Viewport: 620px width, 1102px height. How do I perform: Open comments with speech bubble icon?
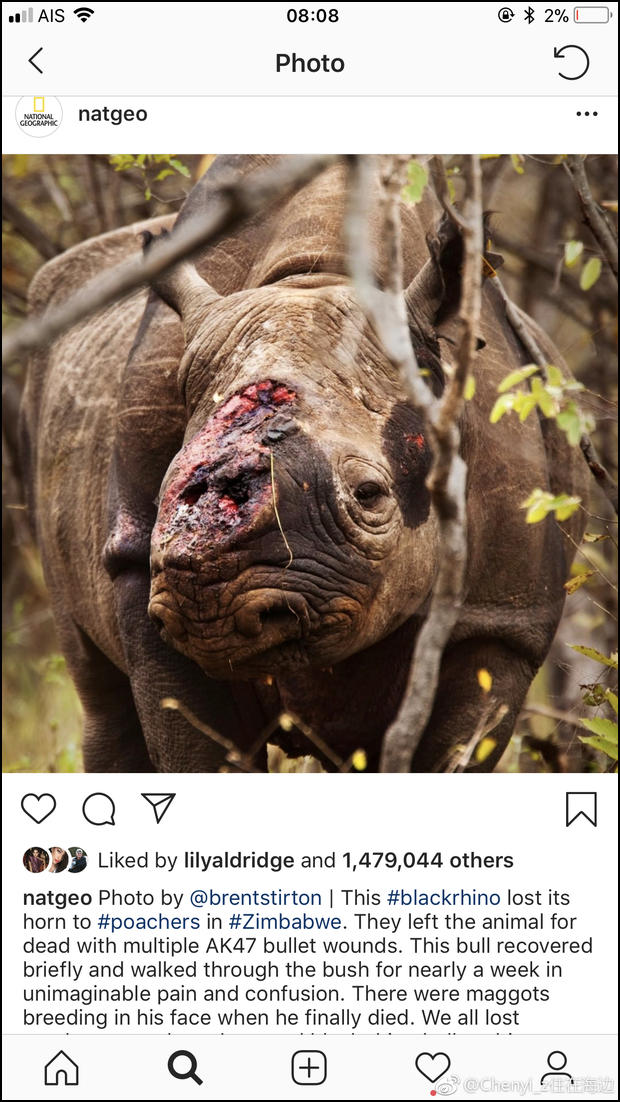pos(98,808)
